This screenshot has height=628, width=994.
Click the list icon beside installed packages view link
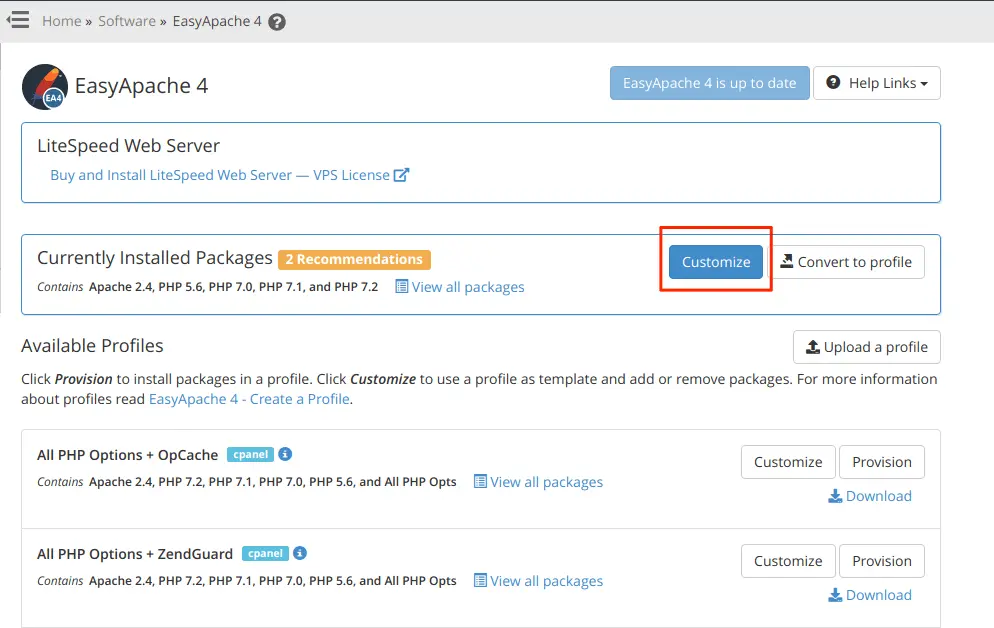pos(401,287)
